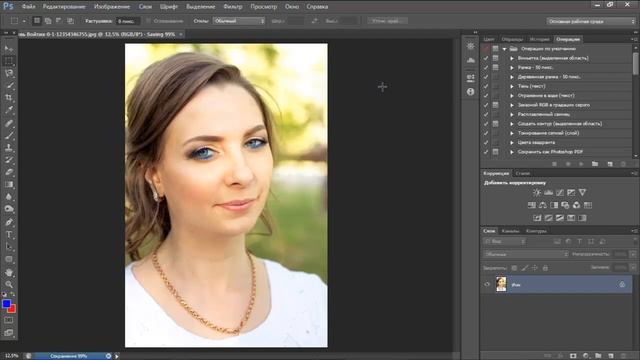Click the Уточн. край button

(387, 21)
